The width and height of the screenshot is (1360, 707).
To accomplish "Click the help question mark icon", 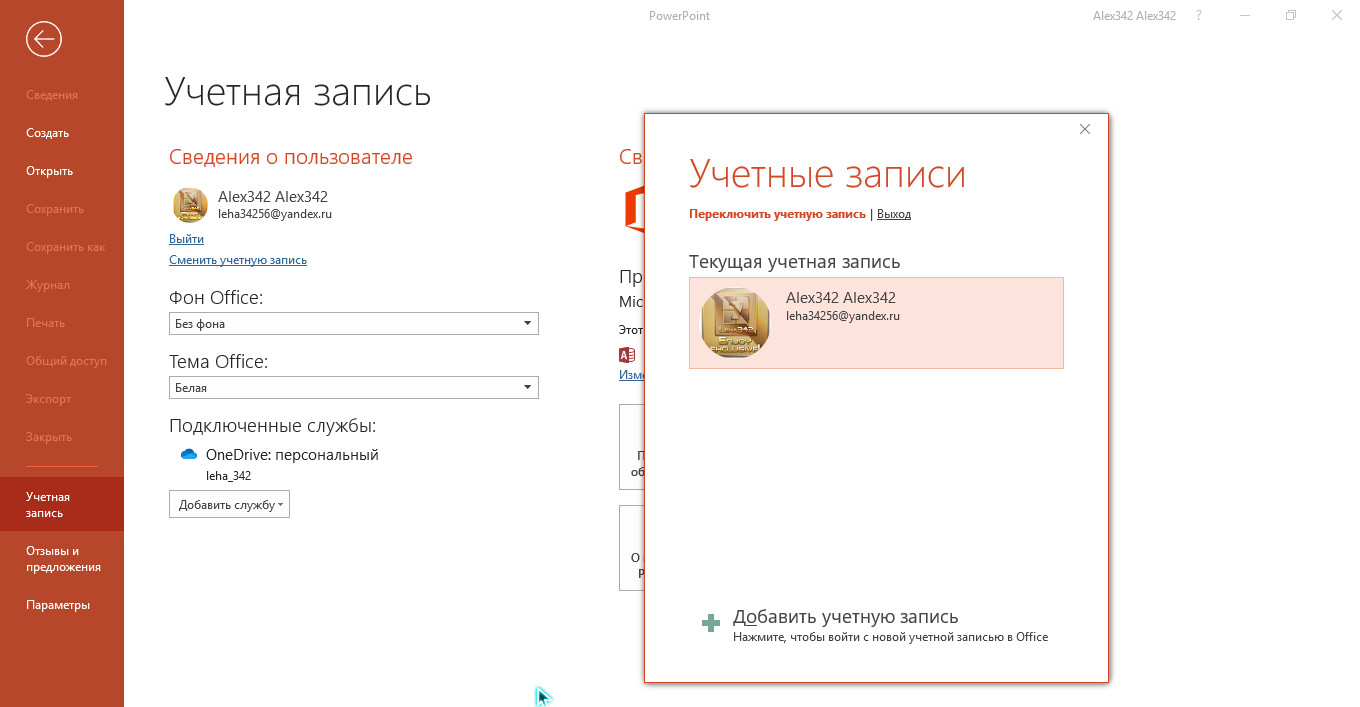I will (1199, 16).
